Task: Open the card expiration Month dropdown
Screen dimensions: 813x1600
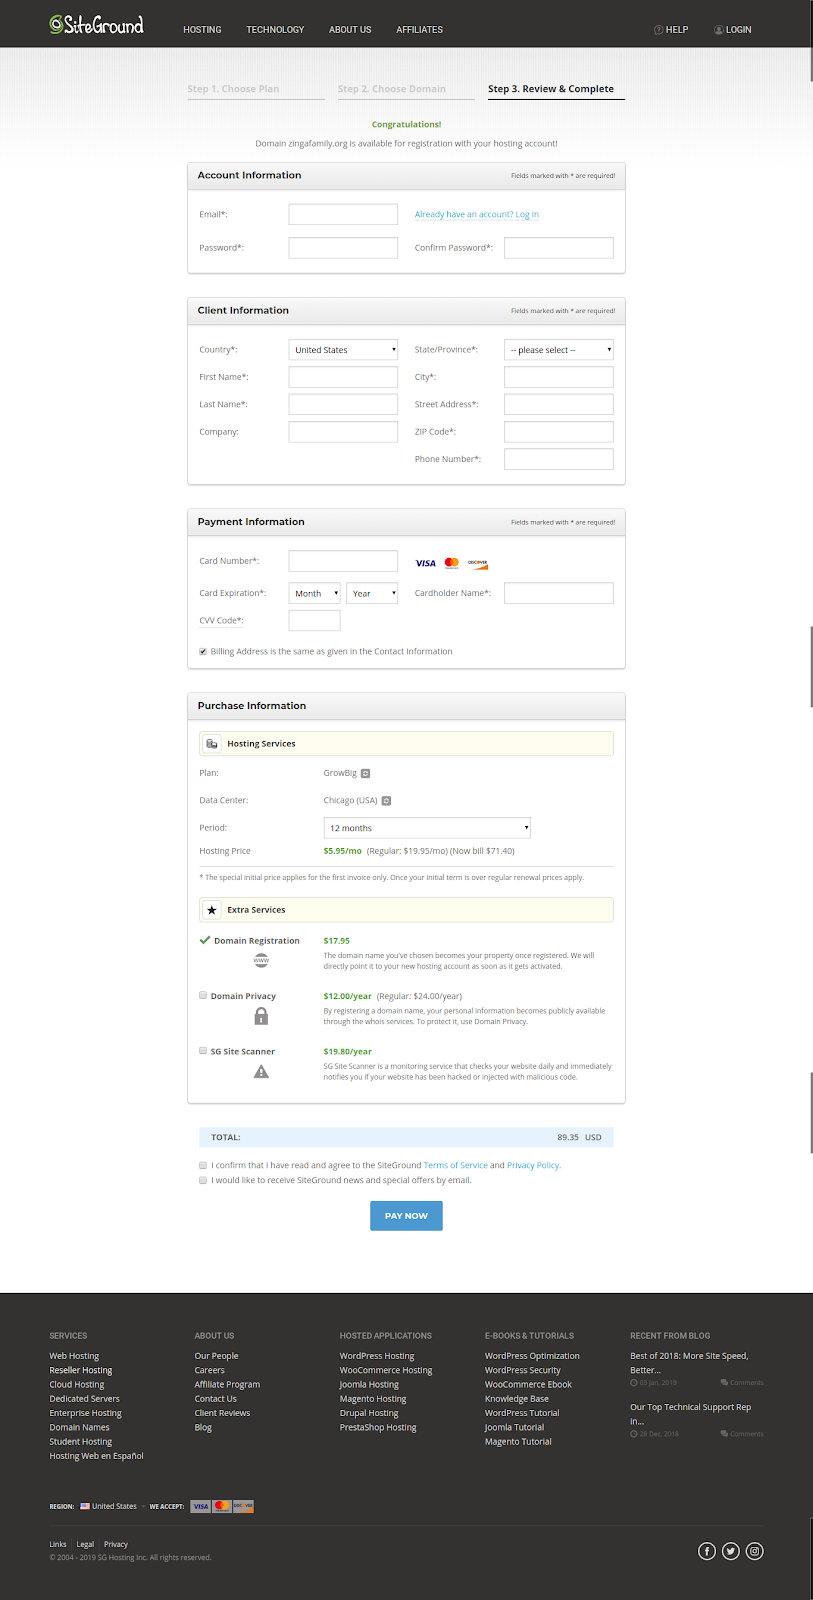Action: click(x=315, y=593)
